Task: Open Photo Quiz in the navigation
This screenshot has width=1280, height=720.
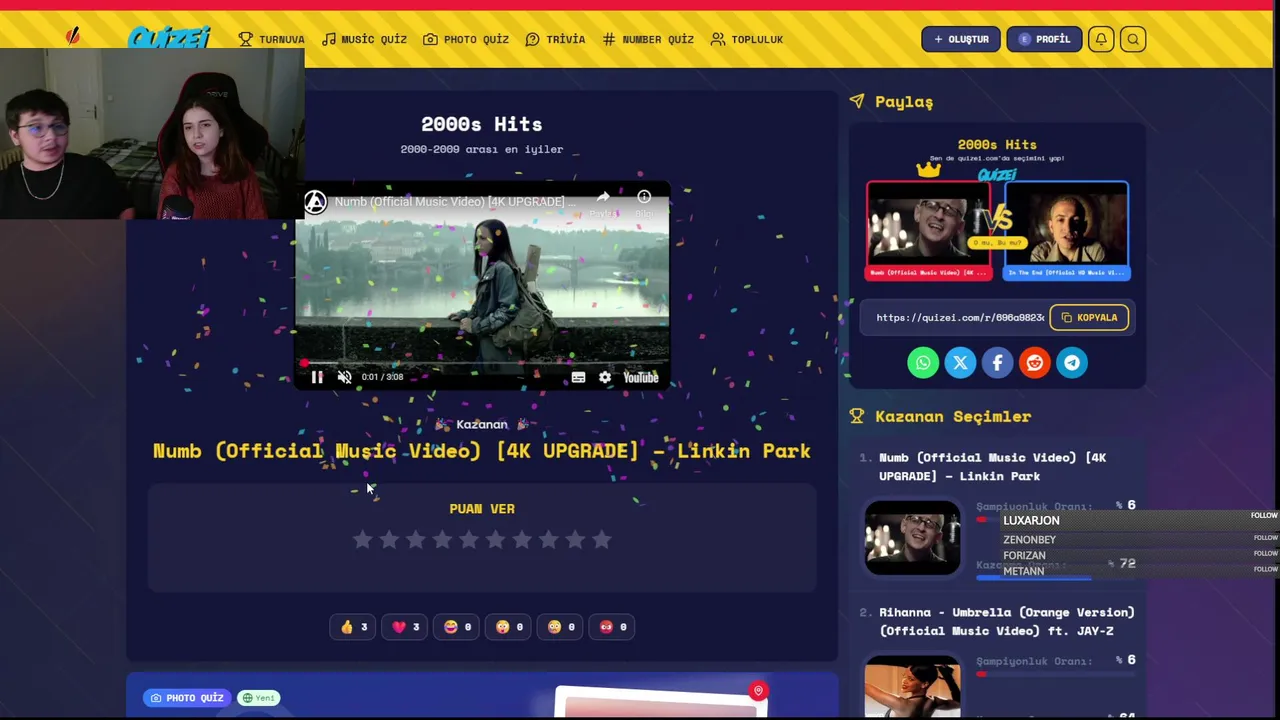Action: tap(466, 39)
